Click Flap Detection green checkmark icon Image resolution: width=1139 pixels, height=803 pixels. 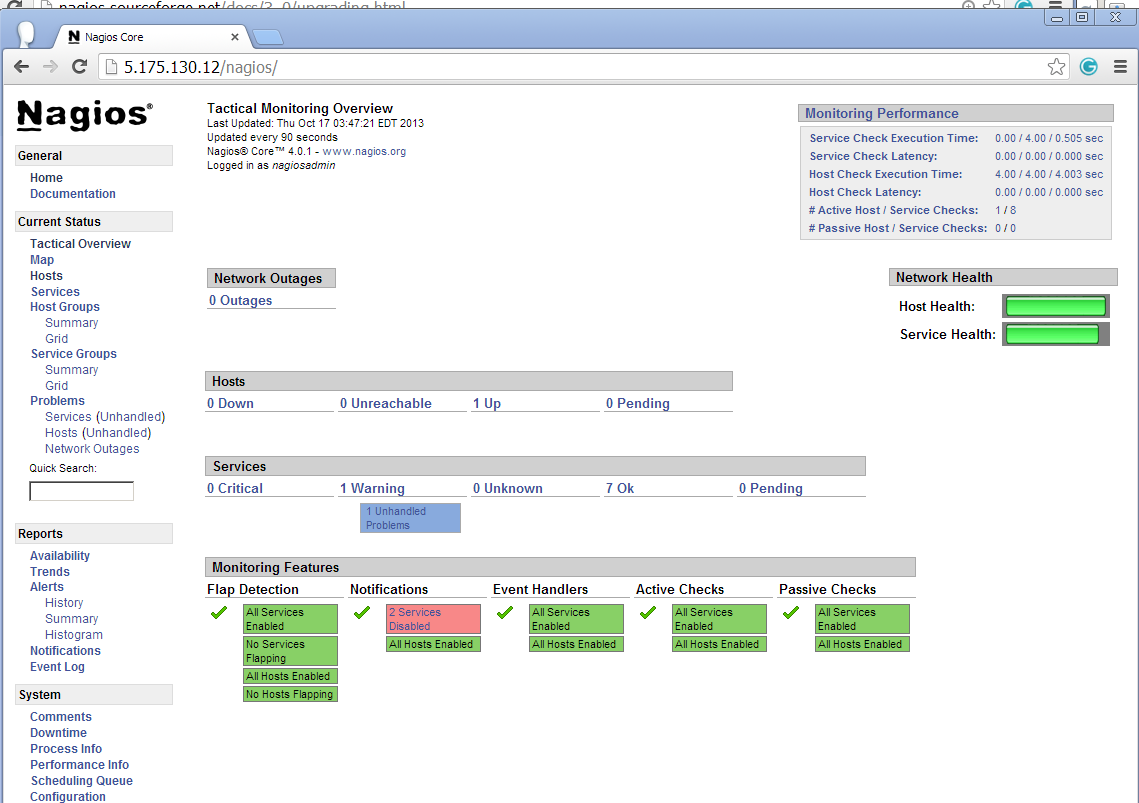click(219, 613)
